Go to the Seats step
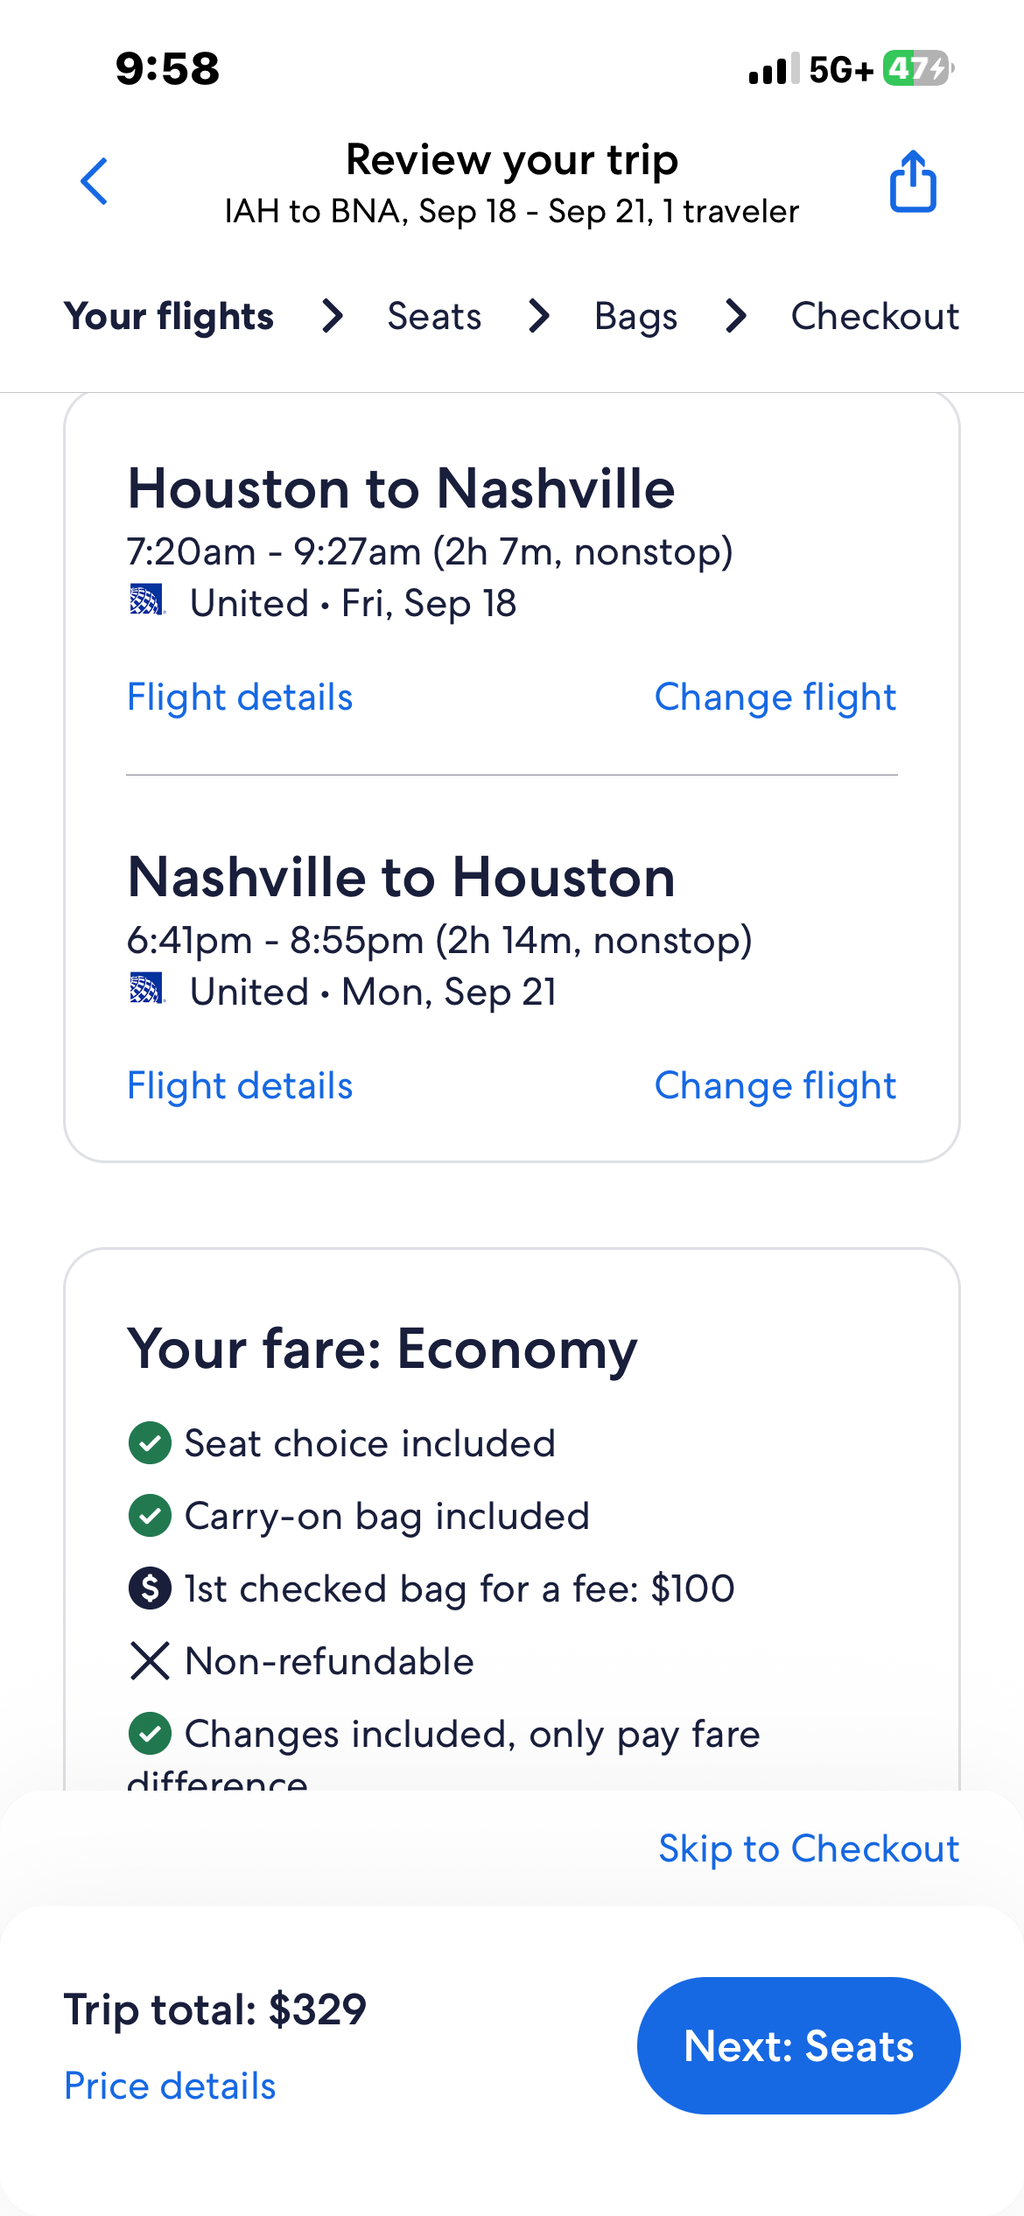Screen dimensions: 1024x2216 pyautogui.click(x=434, y=316)
